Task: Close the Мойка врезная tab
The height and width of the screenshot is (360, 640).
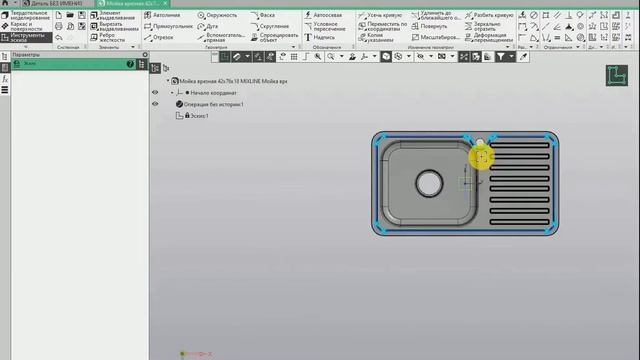Action: coord(165,3)
